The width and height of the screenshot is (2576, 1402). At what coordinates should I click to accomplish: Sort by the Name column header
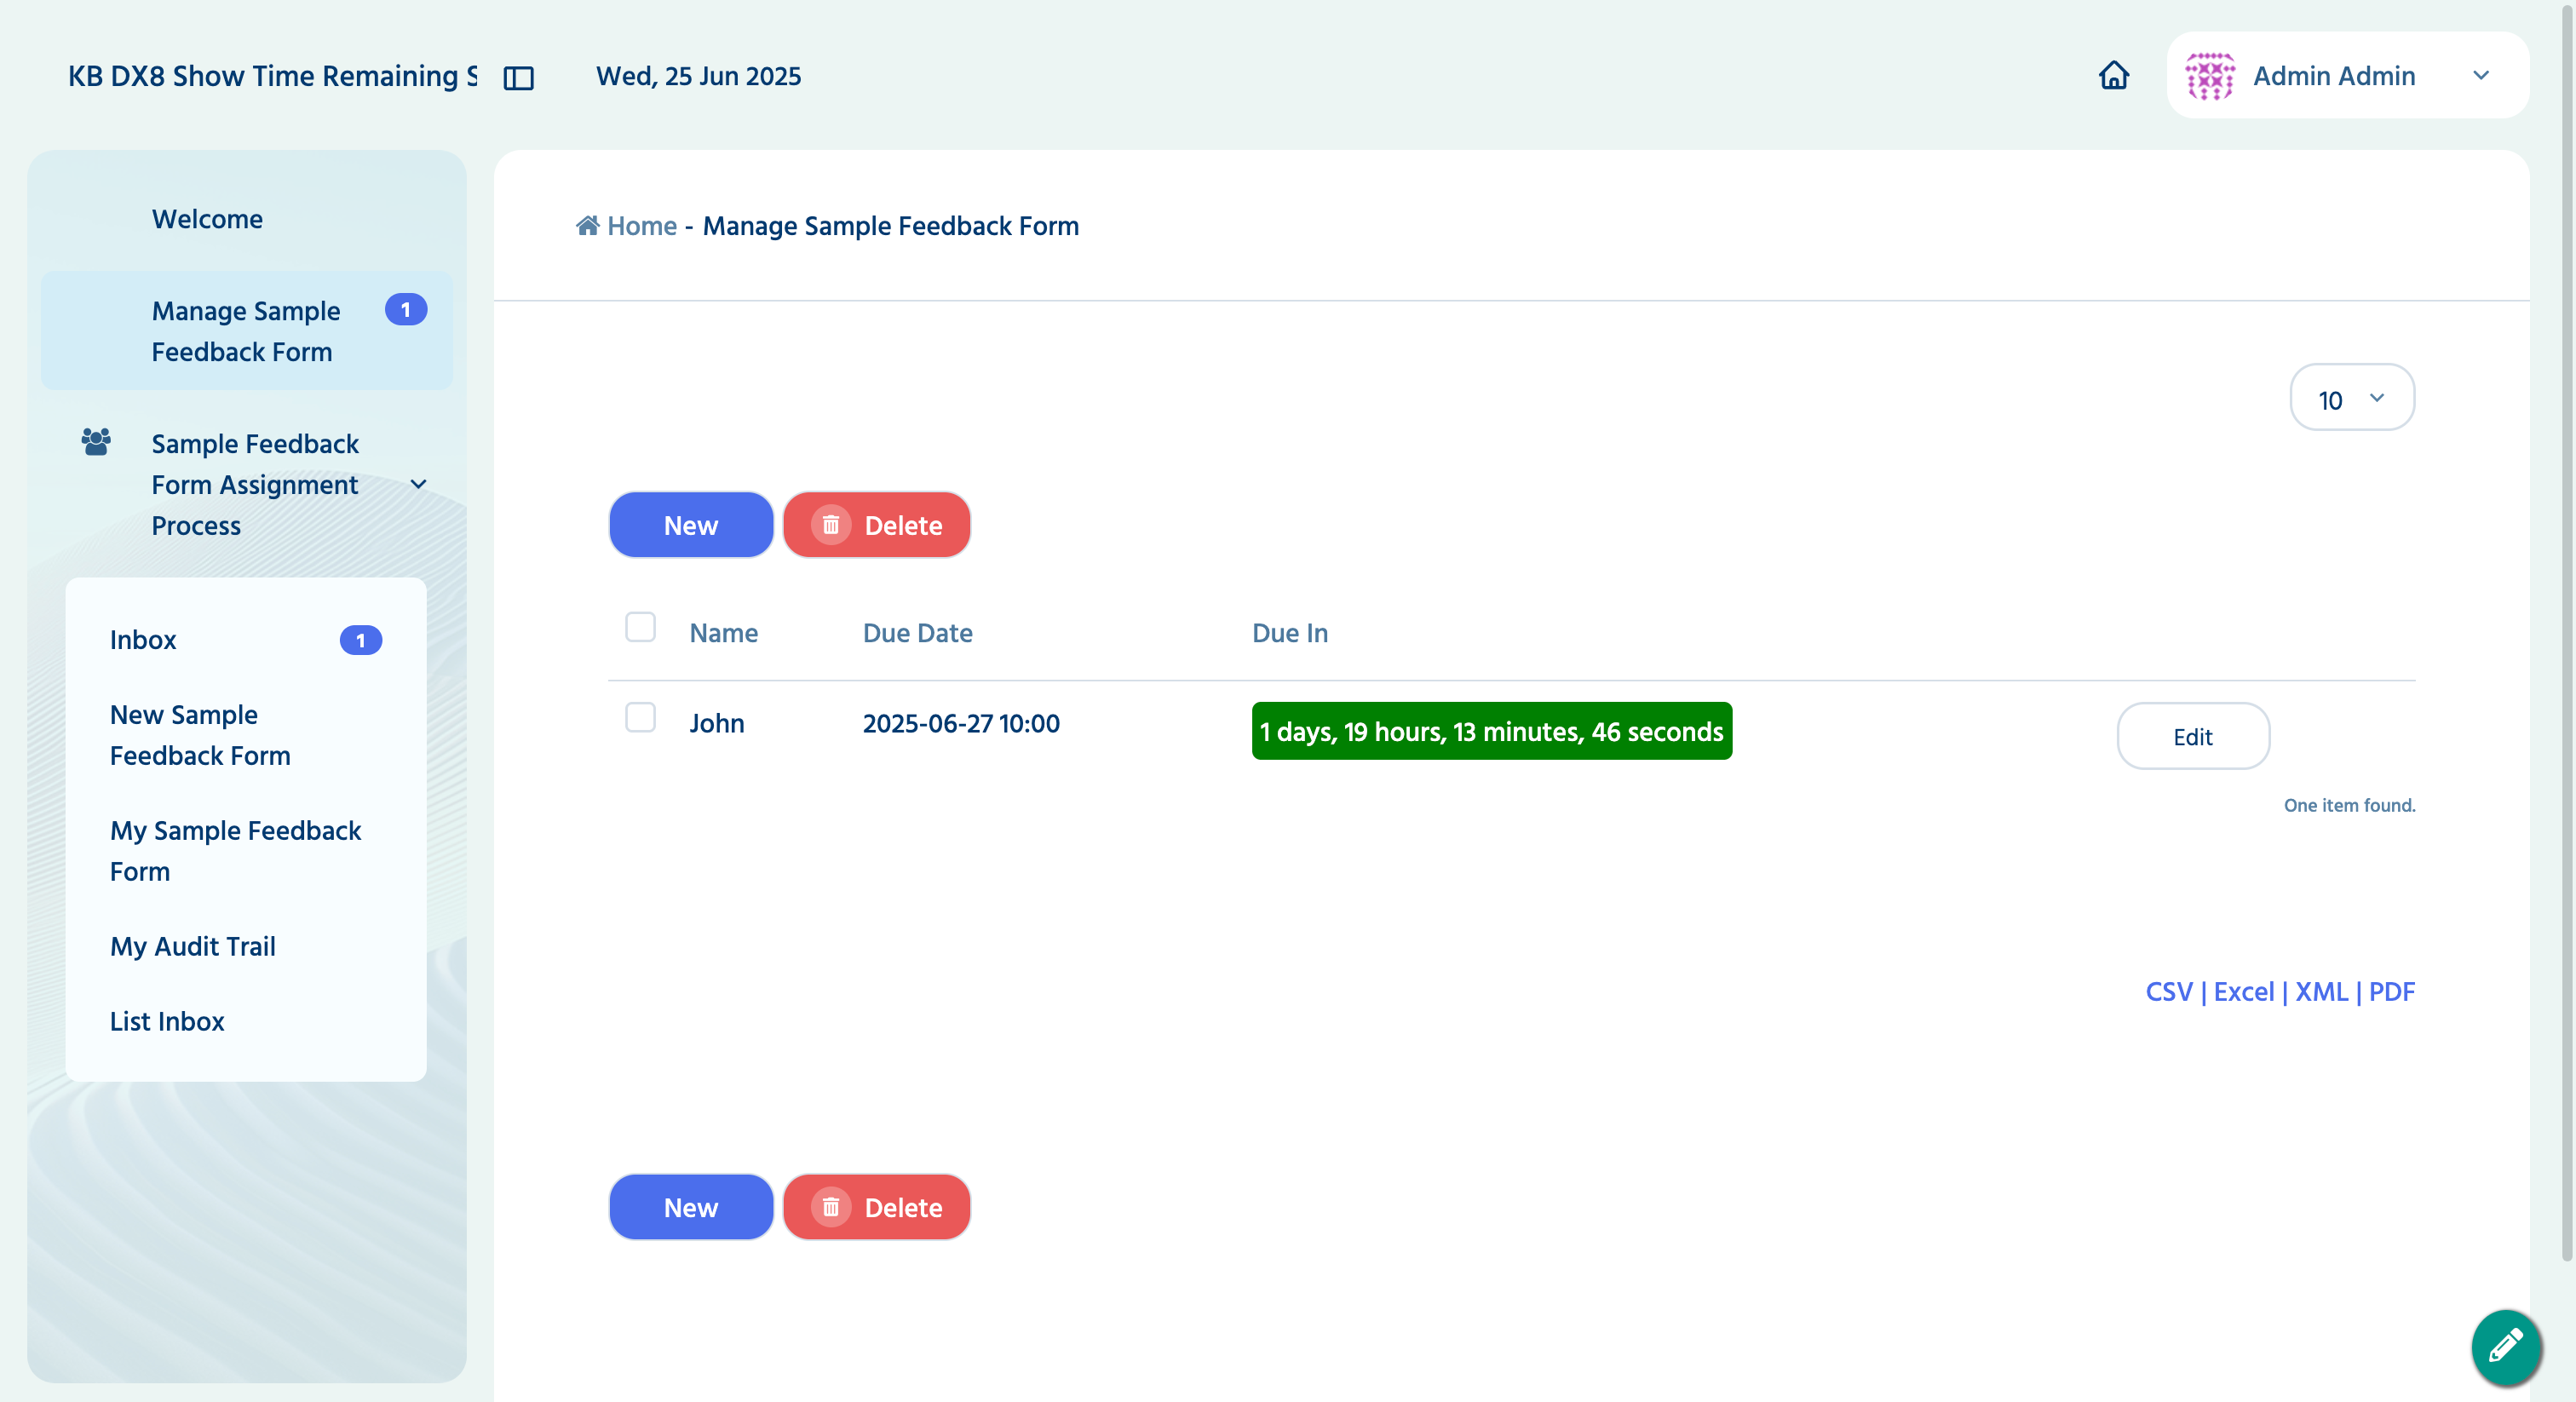(723, 633)
